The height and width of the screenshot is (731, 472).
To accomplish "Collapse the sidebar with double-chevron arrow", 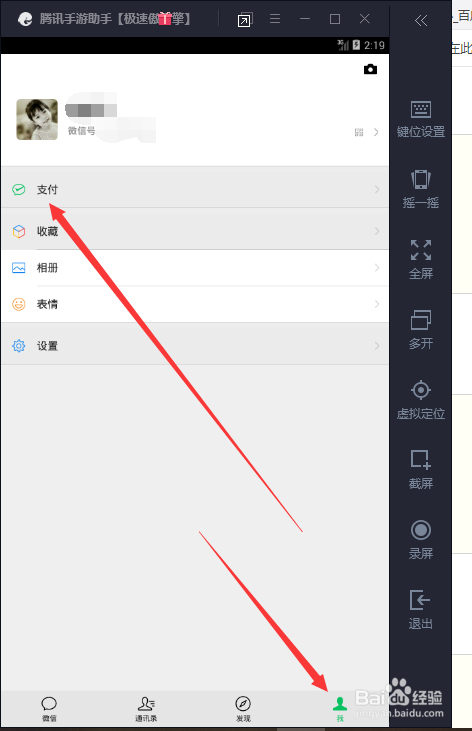I will (x=421, y=20).
